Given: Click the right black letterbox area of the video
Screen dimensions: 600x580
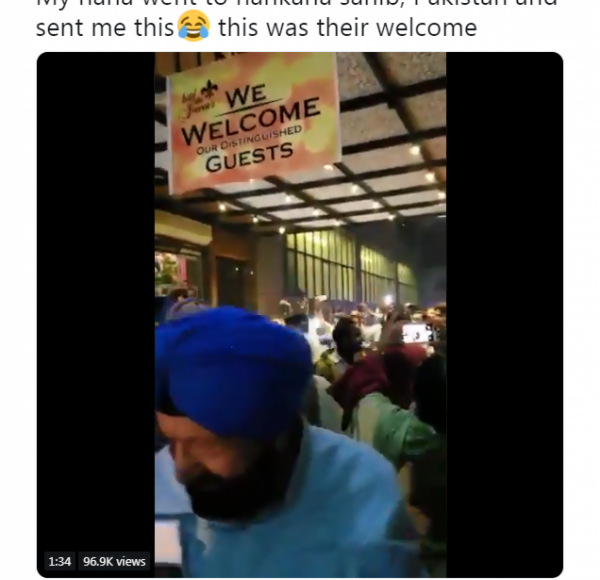Looking at the screenshot, I should coord(504,314).
